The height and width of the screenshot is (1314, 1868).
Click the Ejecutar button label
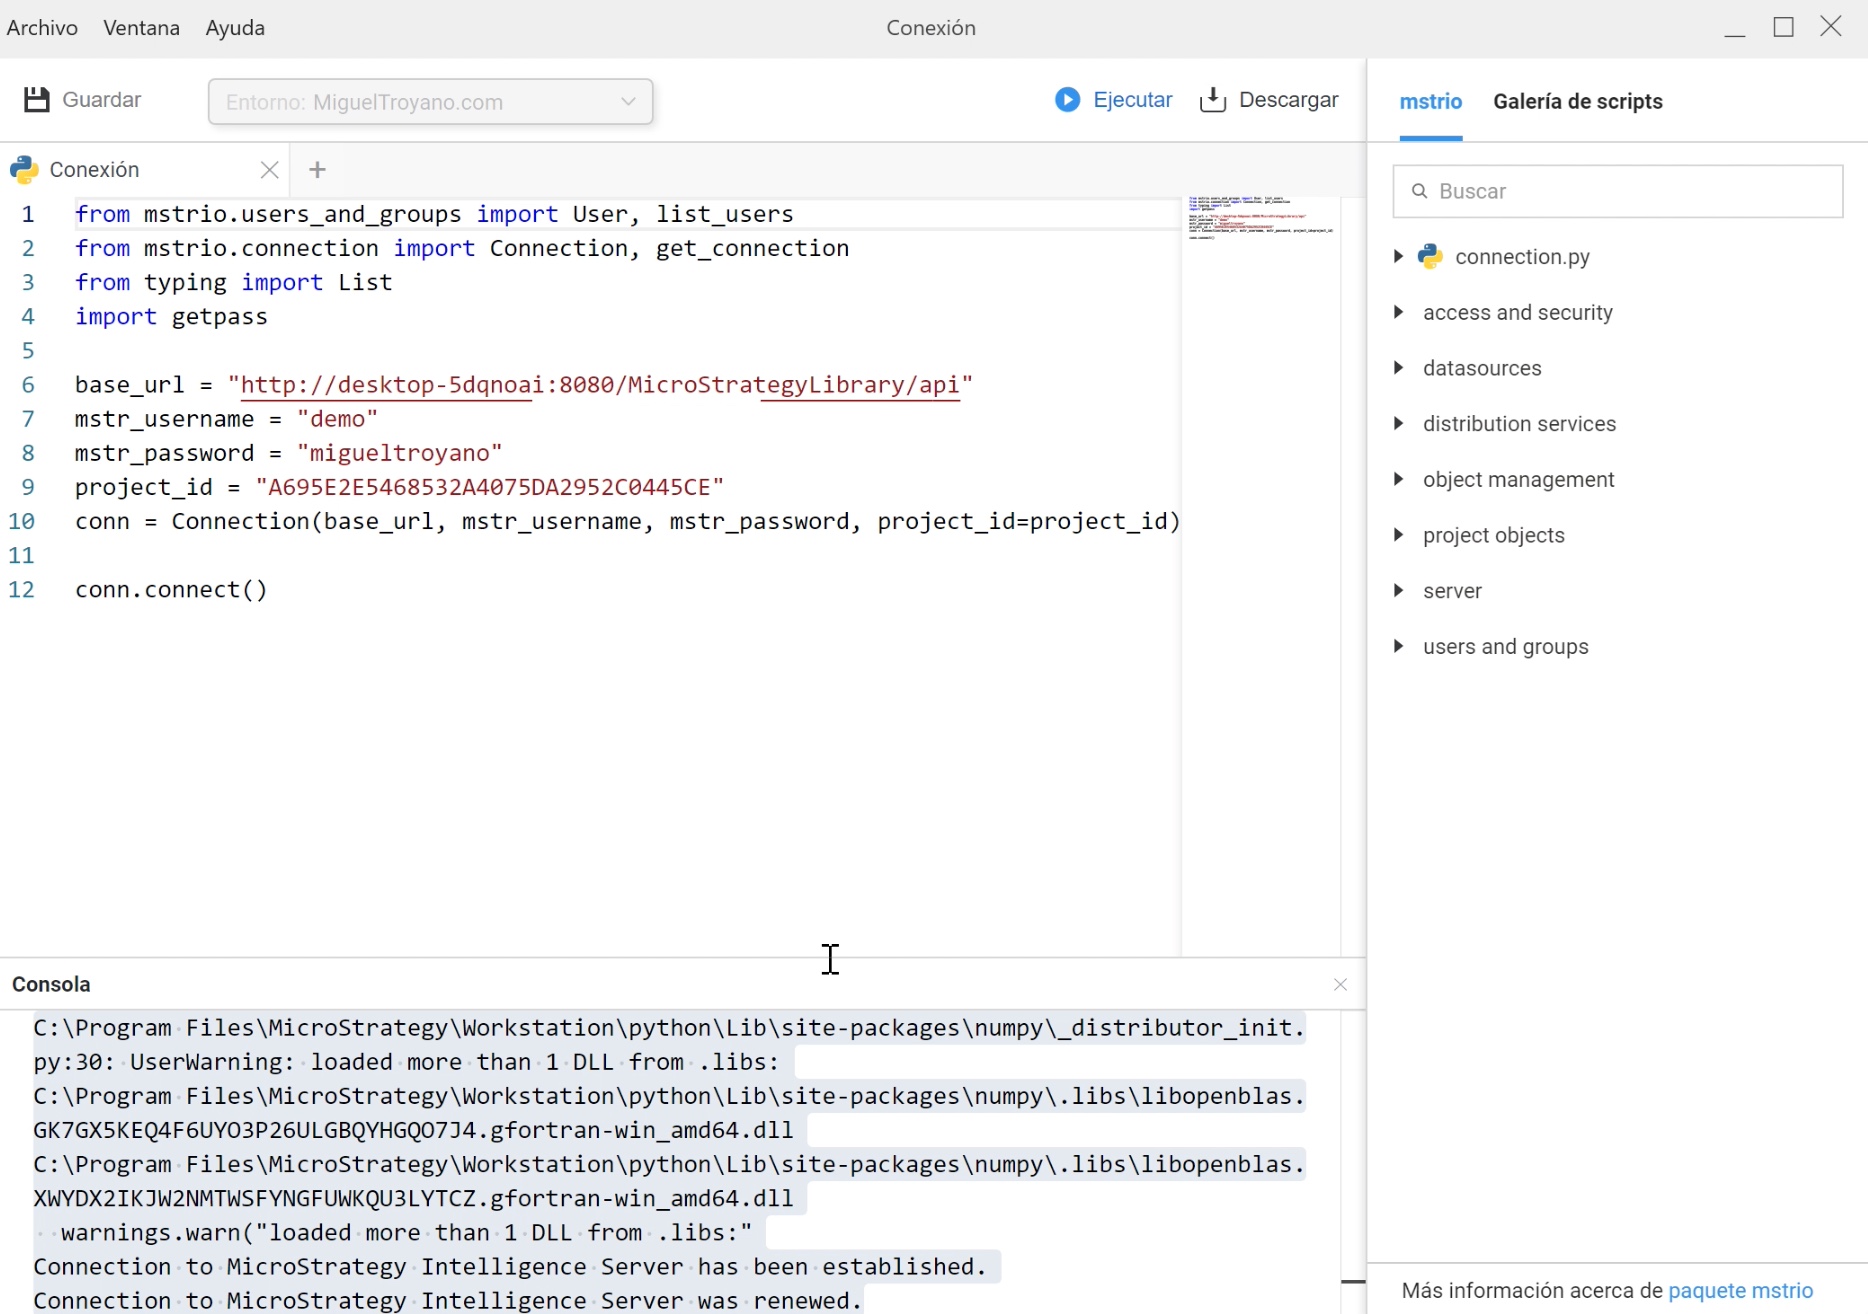pos(1133,100)
